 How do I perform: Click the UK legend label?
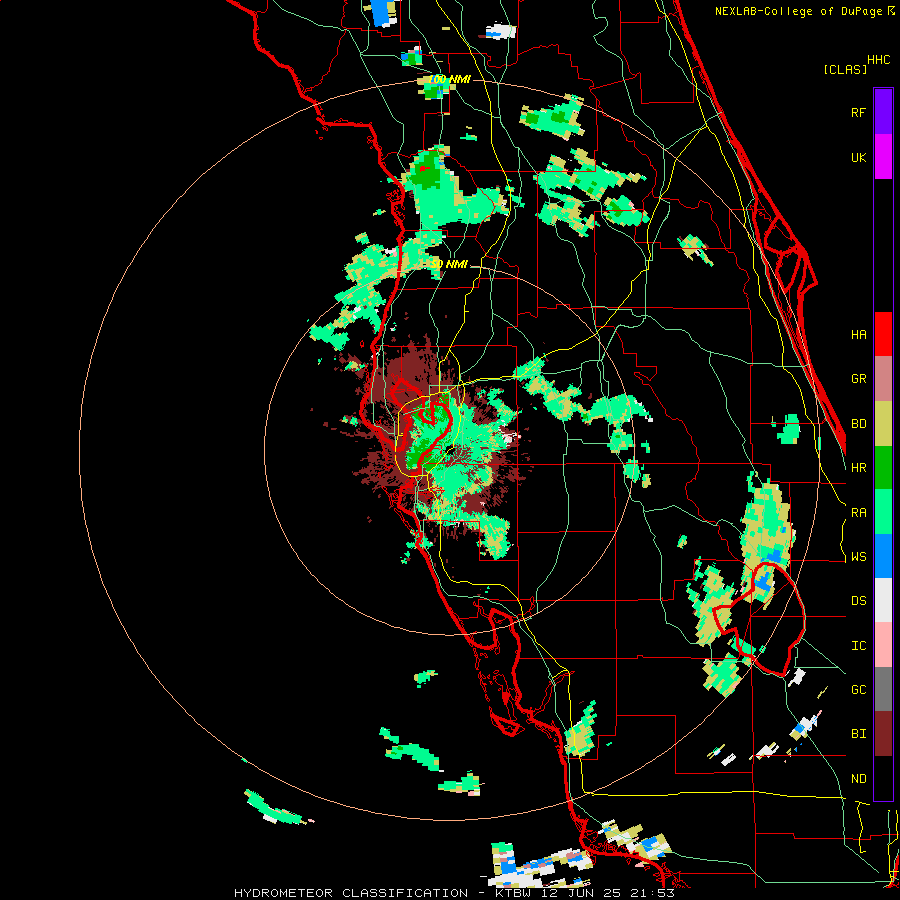point(858,158)
